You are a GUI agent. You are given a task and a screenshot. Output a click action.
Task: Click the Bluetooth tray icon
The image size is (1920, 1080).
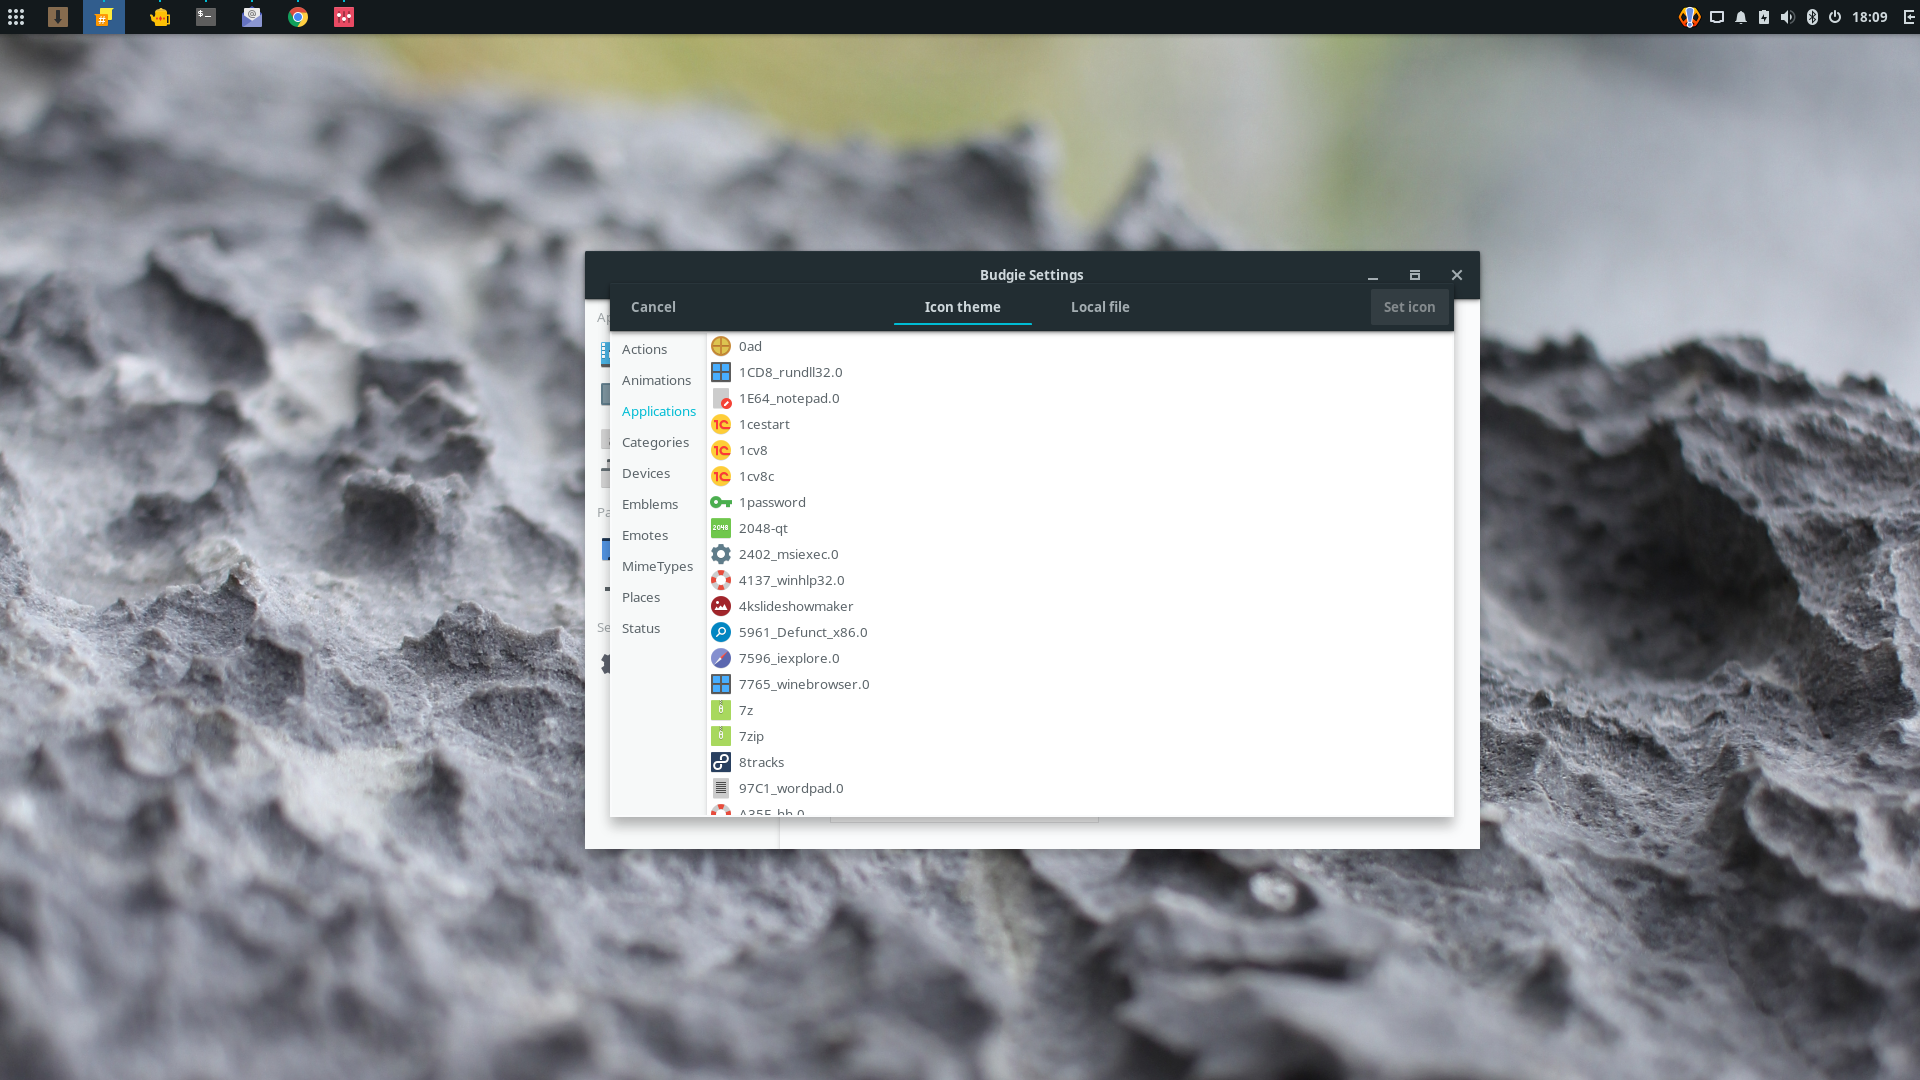coord(1812,17)
